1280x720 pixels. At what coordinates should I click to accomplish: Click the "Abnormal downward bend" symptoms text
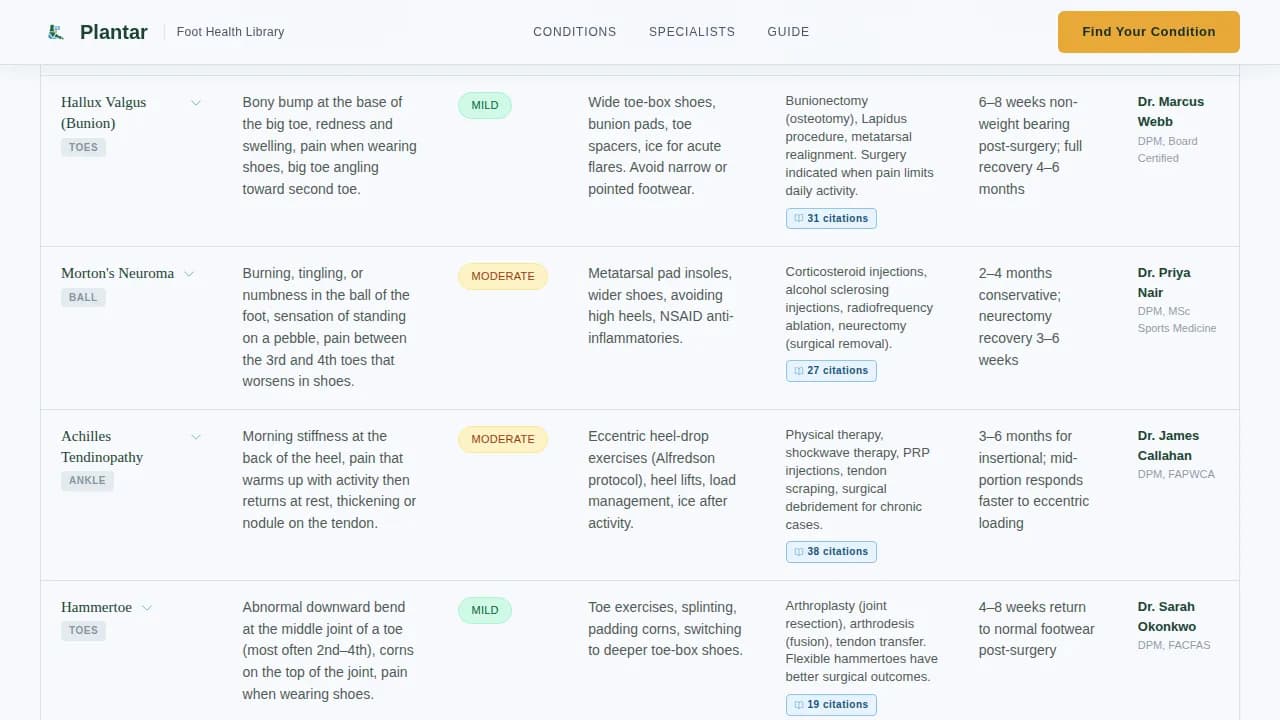328,651
